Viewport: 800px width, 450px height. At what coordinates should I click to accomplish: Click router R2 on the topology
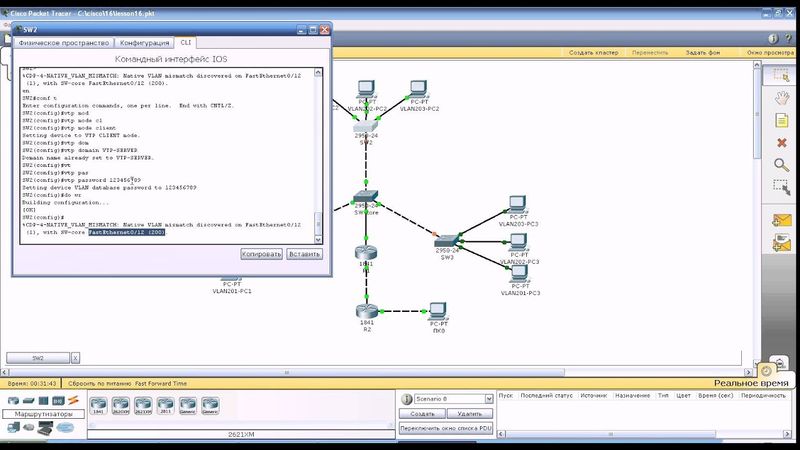tap(366, 311)
